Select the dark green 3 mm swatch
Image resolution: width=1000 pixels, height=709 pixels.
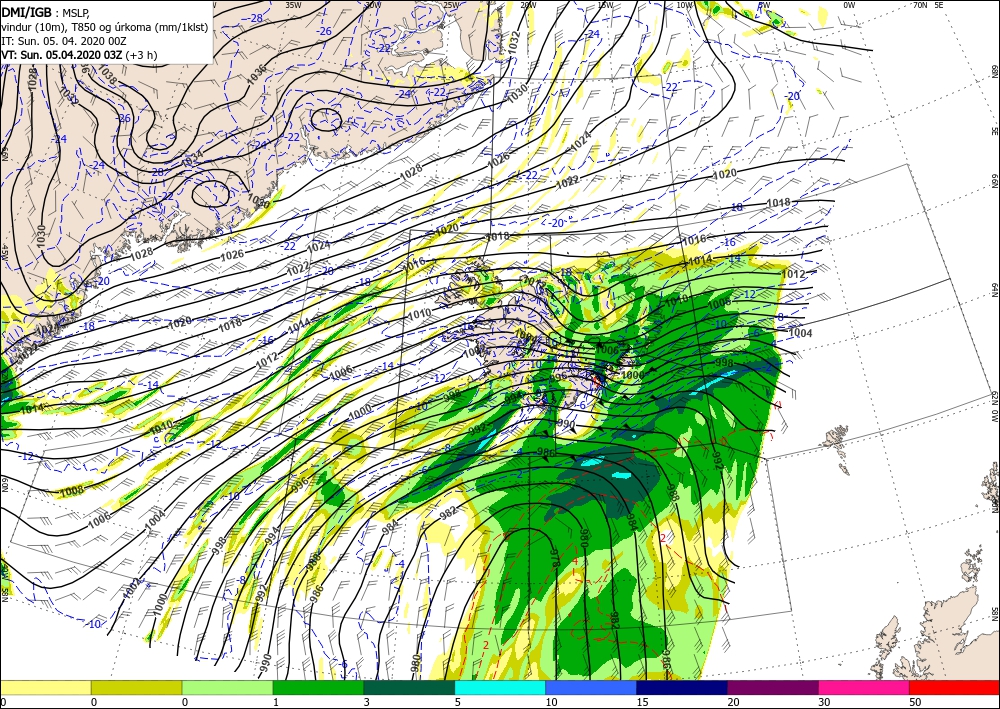[x=409, y=687]
